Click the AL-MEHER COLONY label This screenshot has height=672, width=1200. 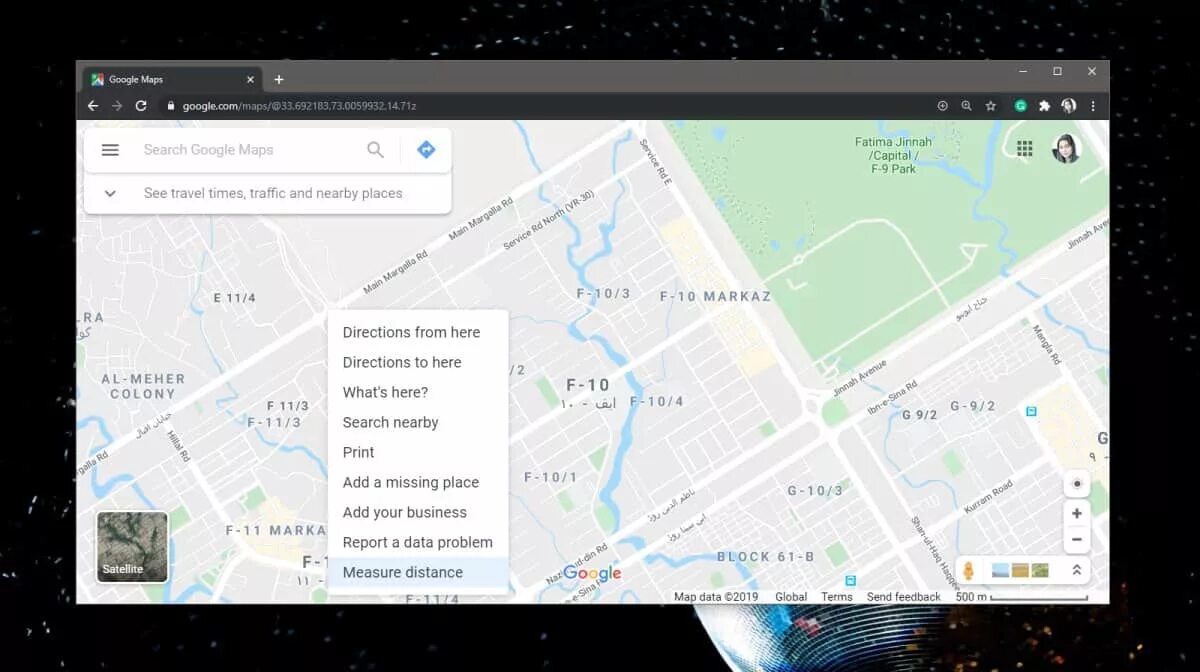point(143,386)
